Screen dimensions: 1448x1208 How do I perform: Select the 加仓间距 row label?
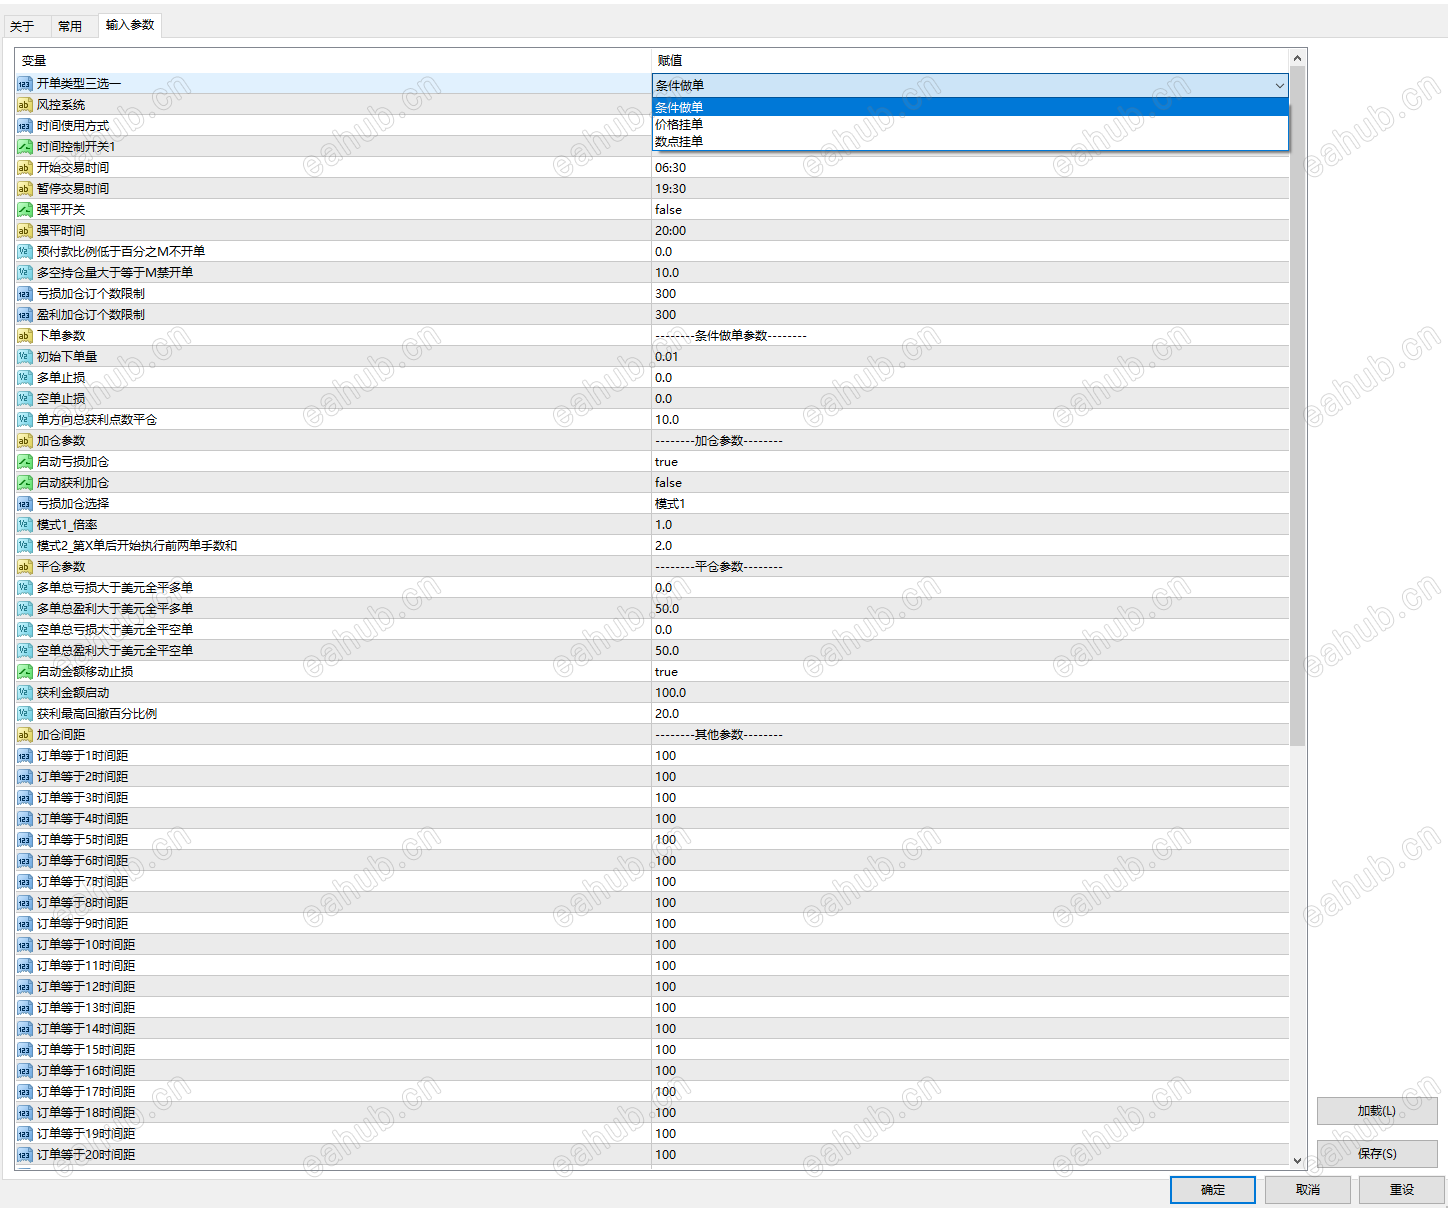pyautogui.click(x=61, y=735)
